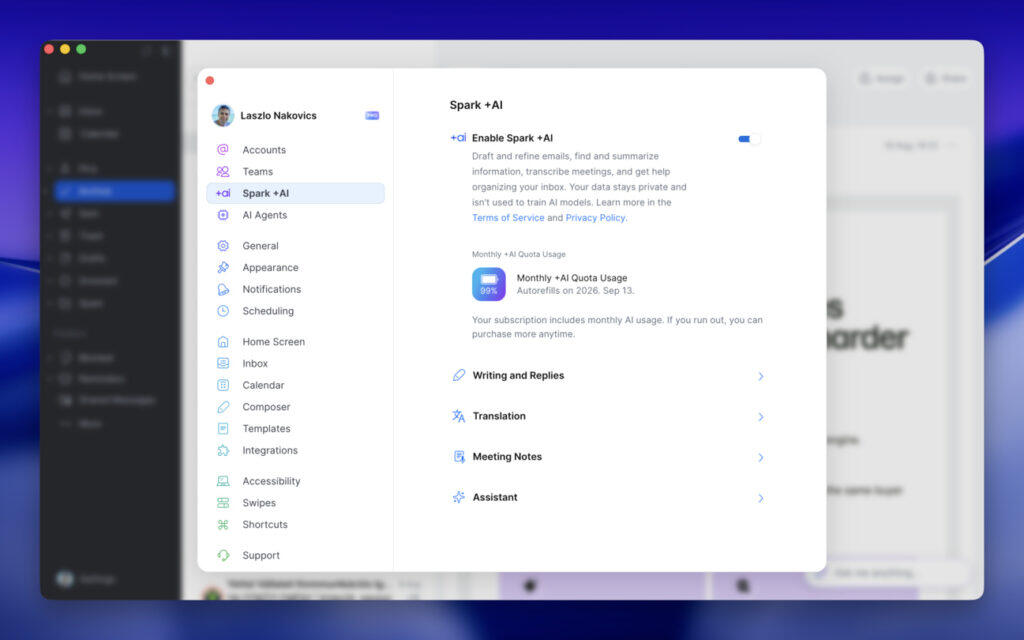Click the Assistant sparkle icon
The image size is (1024, 640).
458,497
